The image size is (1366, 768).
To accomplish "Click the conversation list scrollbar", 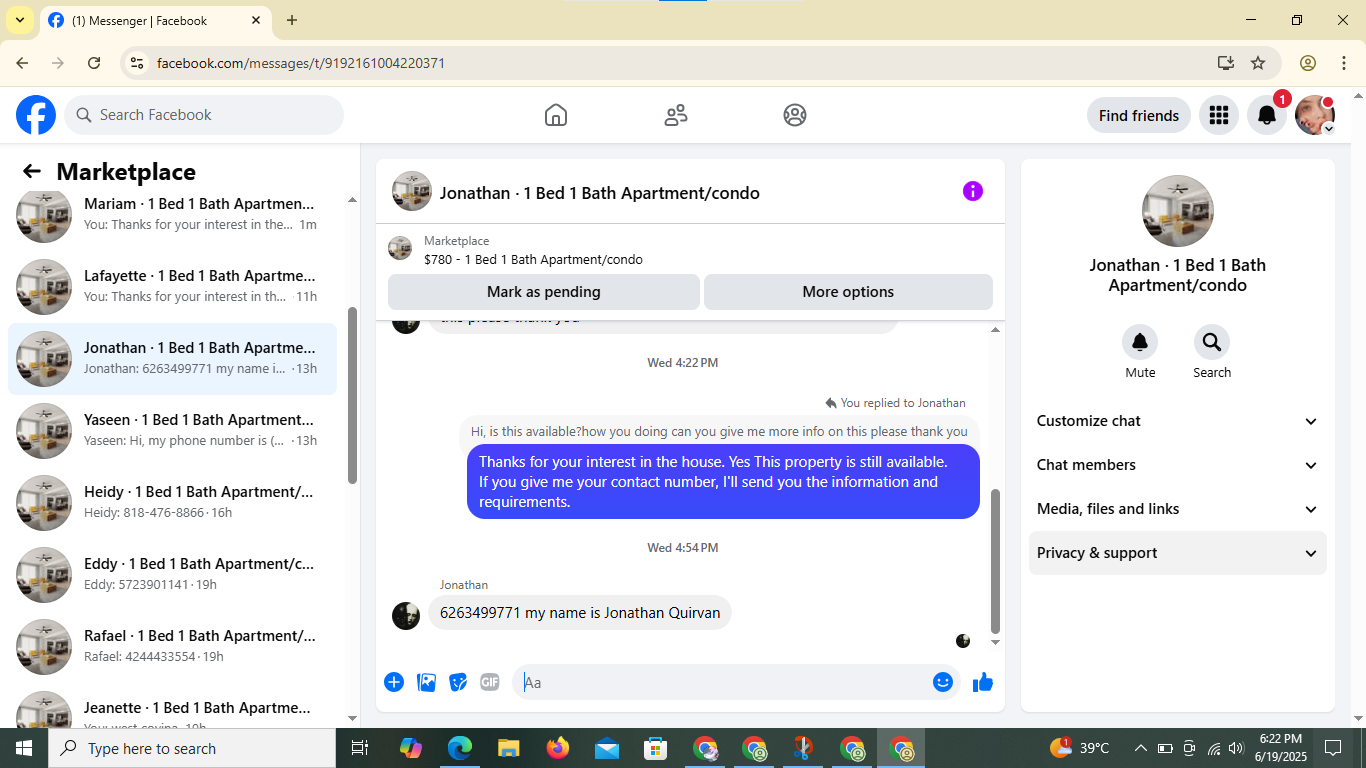I will pos(352,395).
